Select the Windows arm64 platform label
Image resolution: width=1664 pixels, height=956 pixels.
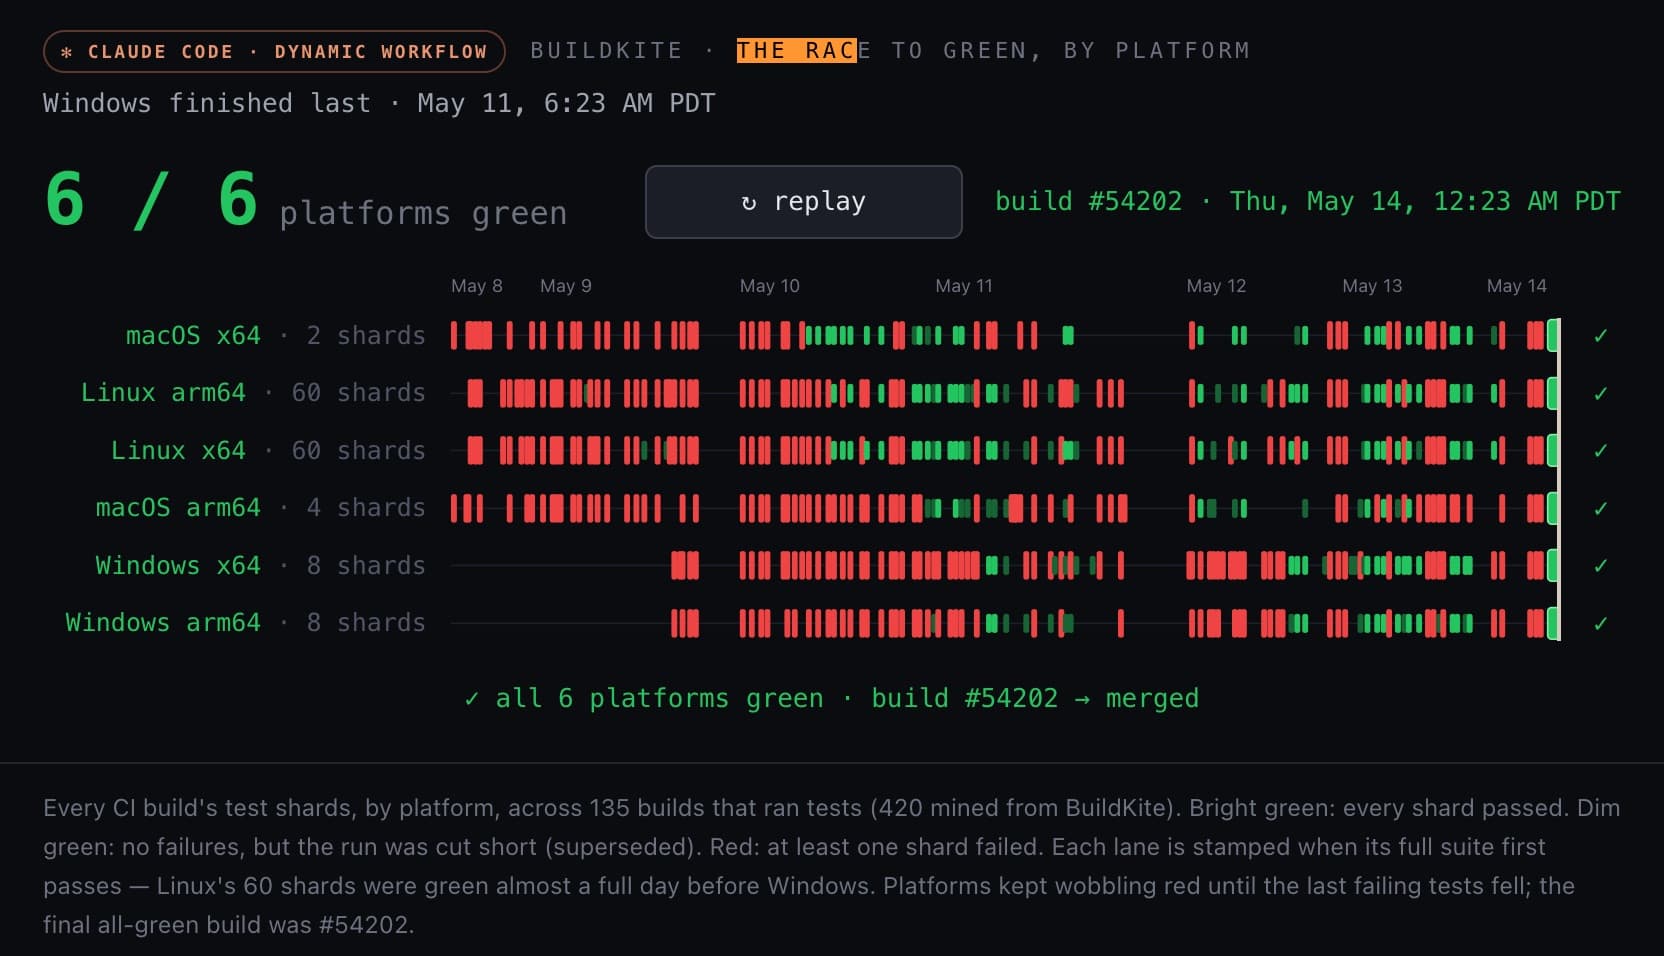[x=163, y=623]
